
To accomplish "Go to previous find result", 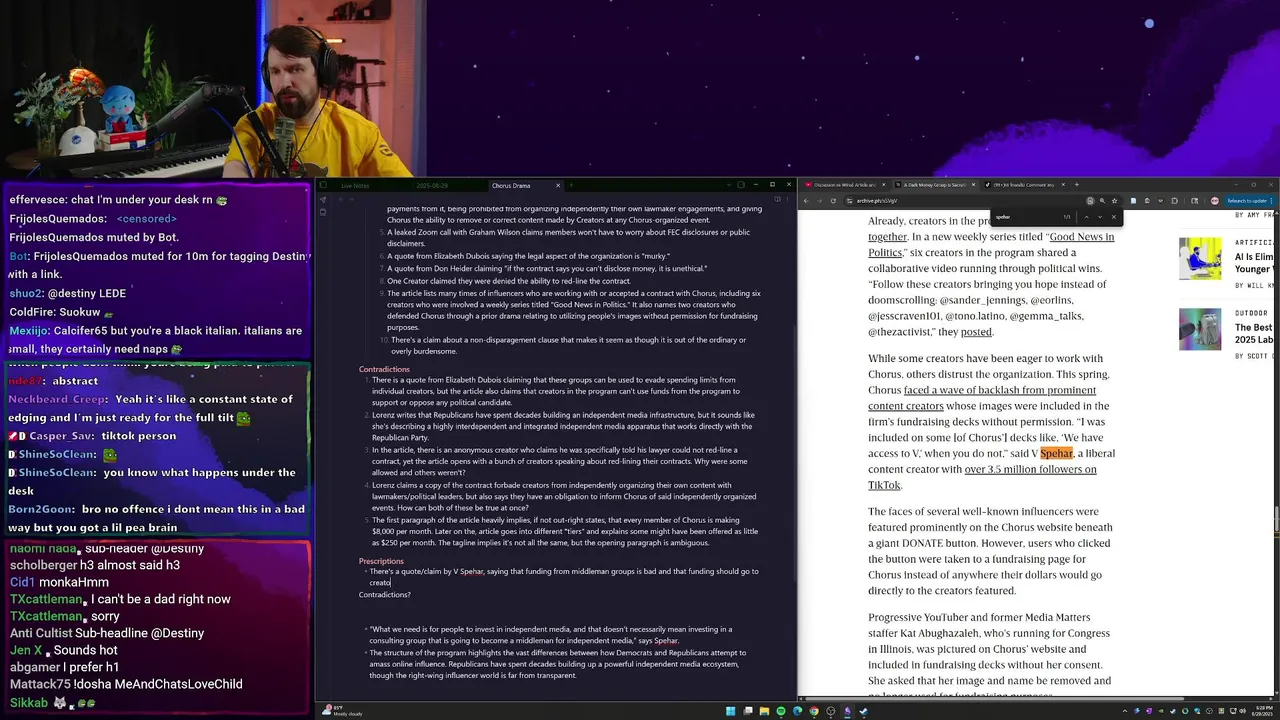I will click(x=1086, y=217).
